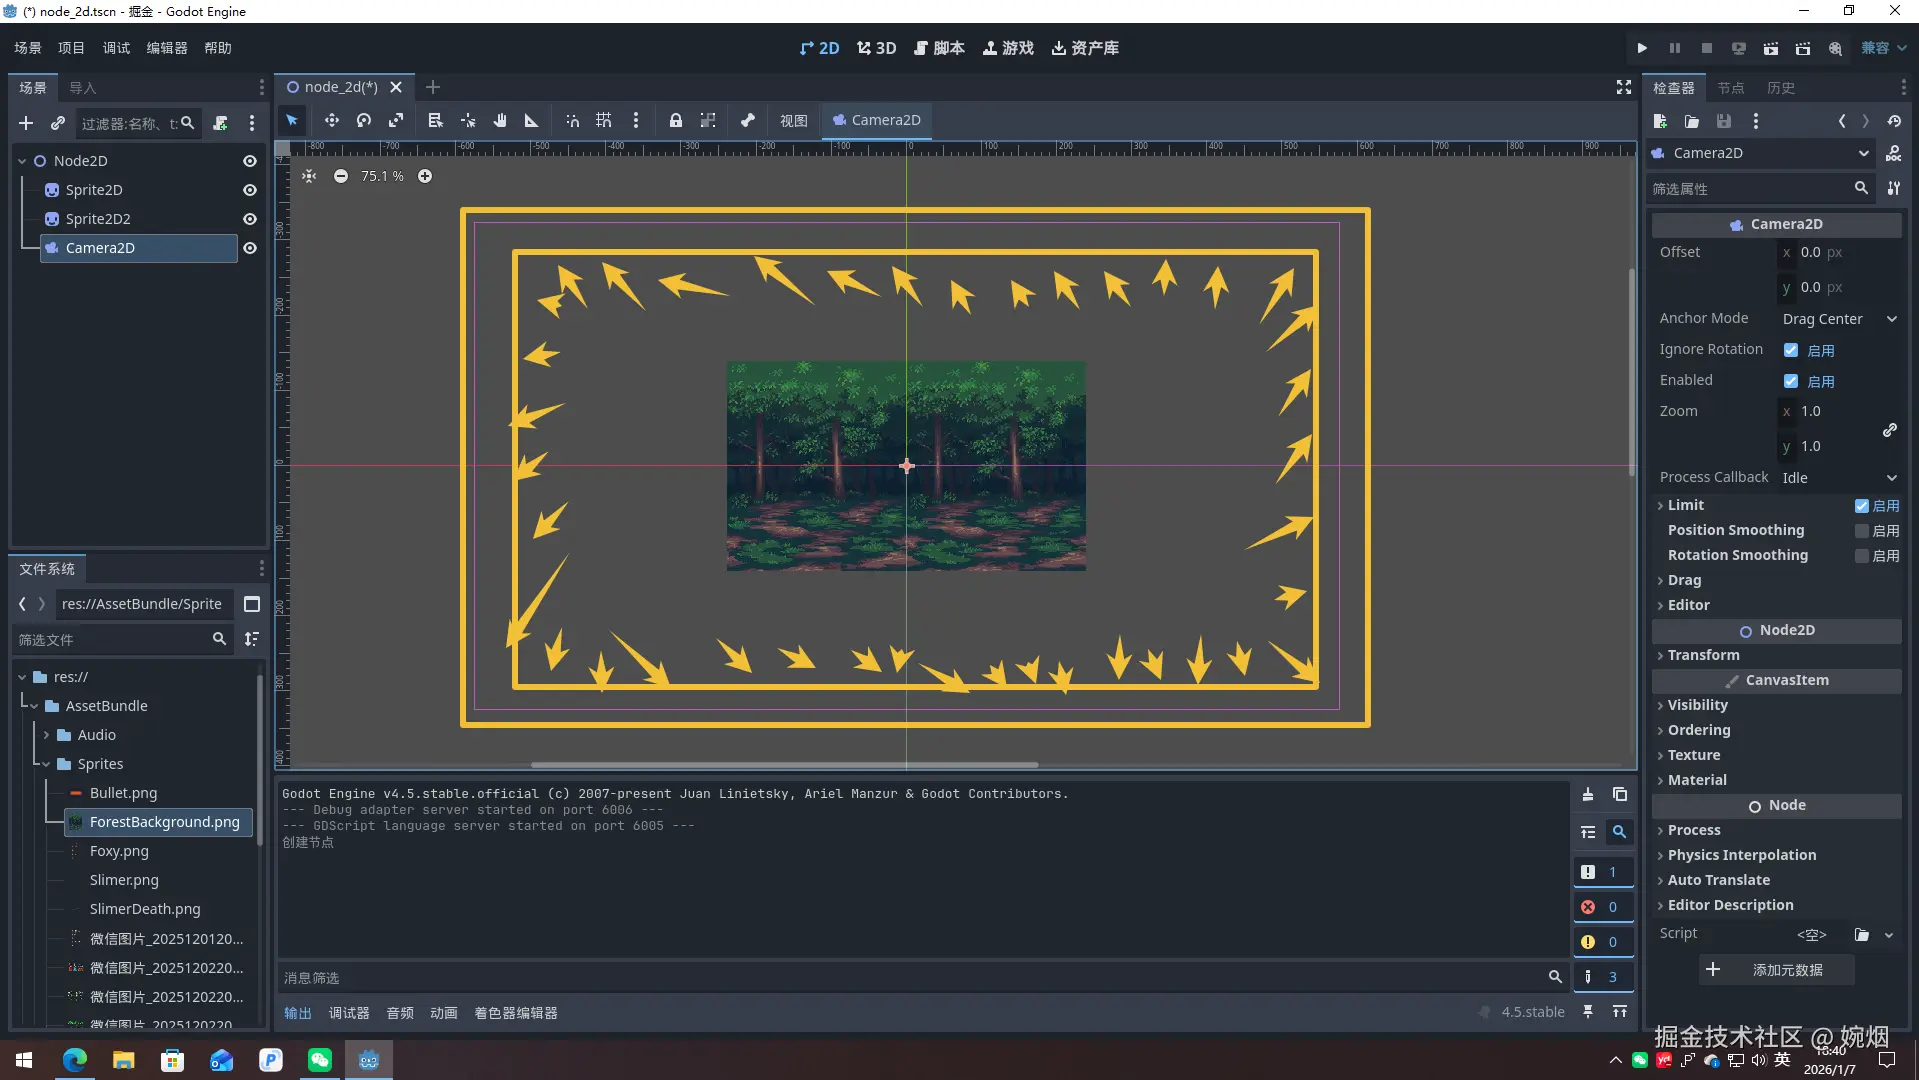Disable the Ignore Rotation checkbox
Image resolution: width=1919 pixels, height=1080 pixels.
pos(1791,350)
